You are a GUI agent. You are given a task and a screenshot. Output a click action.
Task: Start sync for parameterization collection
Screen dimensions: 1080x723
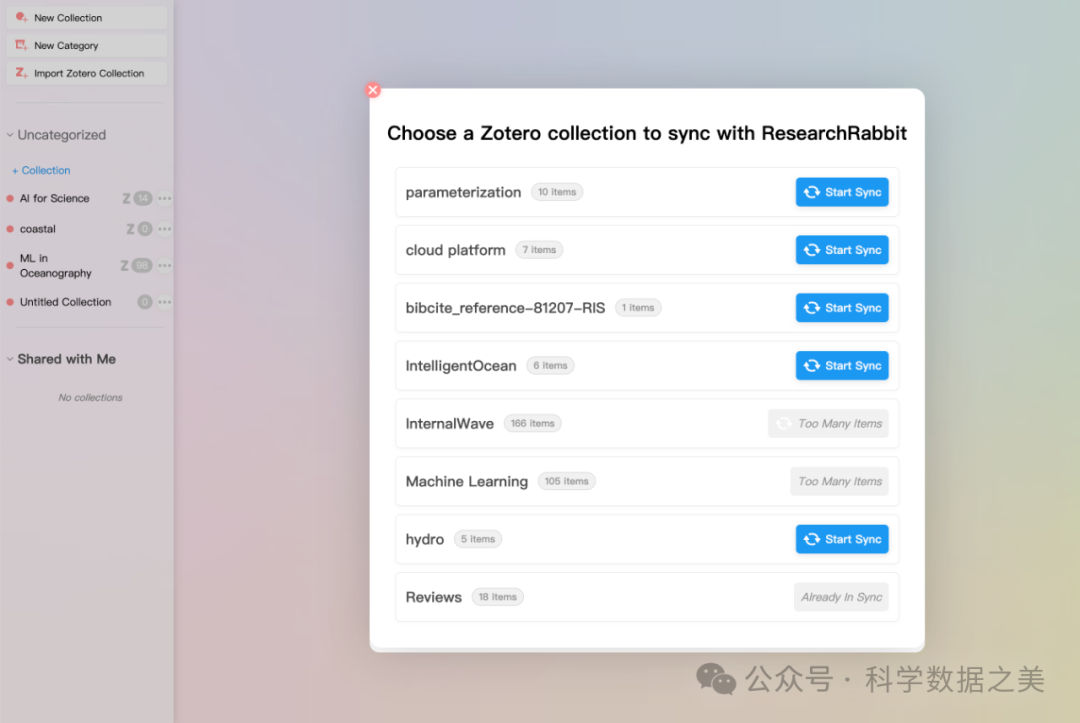[x=842, y=192]
